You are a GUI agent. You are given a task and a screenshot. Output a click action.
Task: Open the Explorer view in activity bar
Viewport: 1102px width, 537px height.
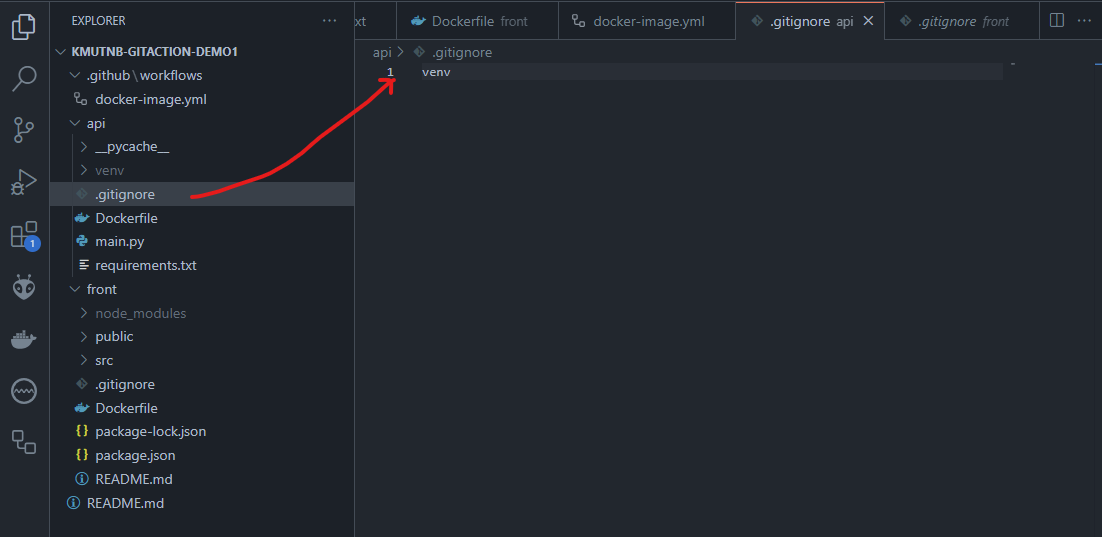[x=24, y=27]
